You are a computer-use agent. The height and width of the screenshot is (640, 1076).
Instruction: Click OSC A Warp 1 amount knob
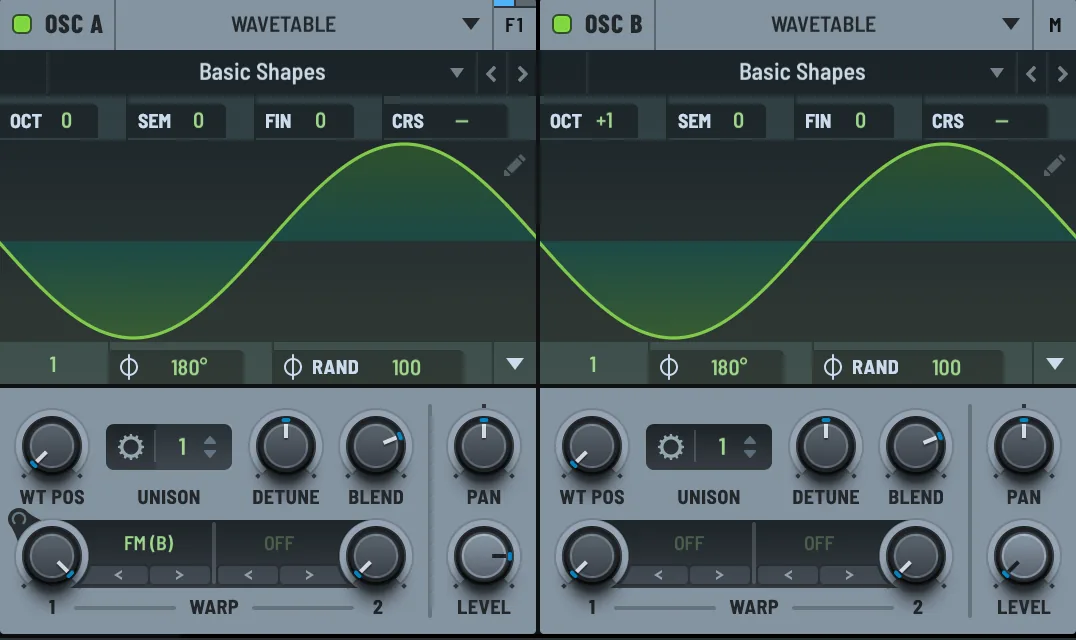click(51, 556)
